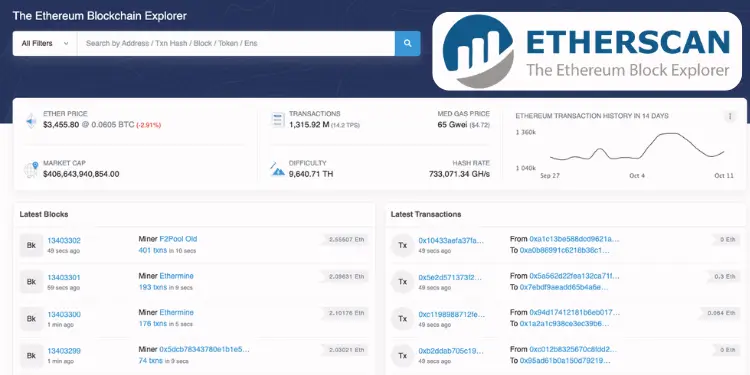
Task: Click the 2.55607 Eth block reward badge
Action: tap(346, 239)
